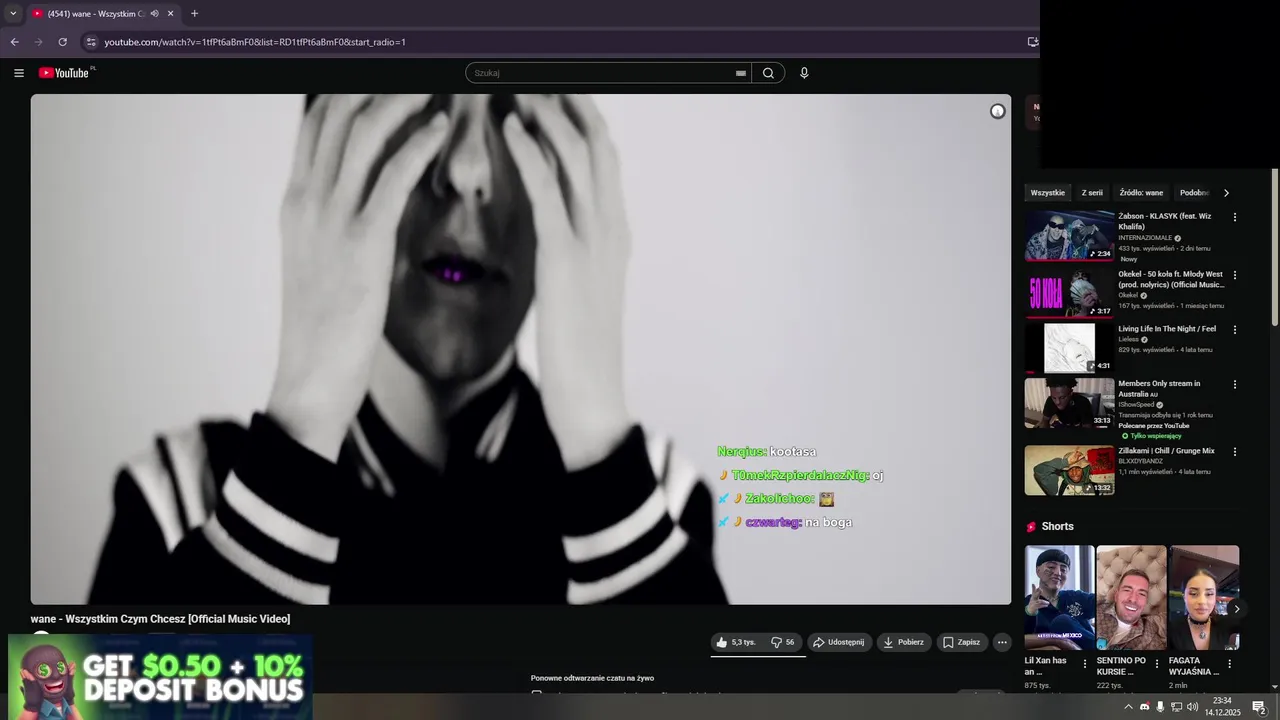Click the clock showing 23:34
1280x720 pixels.
click(1222, 701)
